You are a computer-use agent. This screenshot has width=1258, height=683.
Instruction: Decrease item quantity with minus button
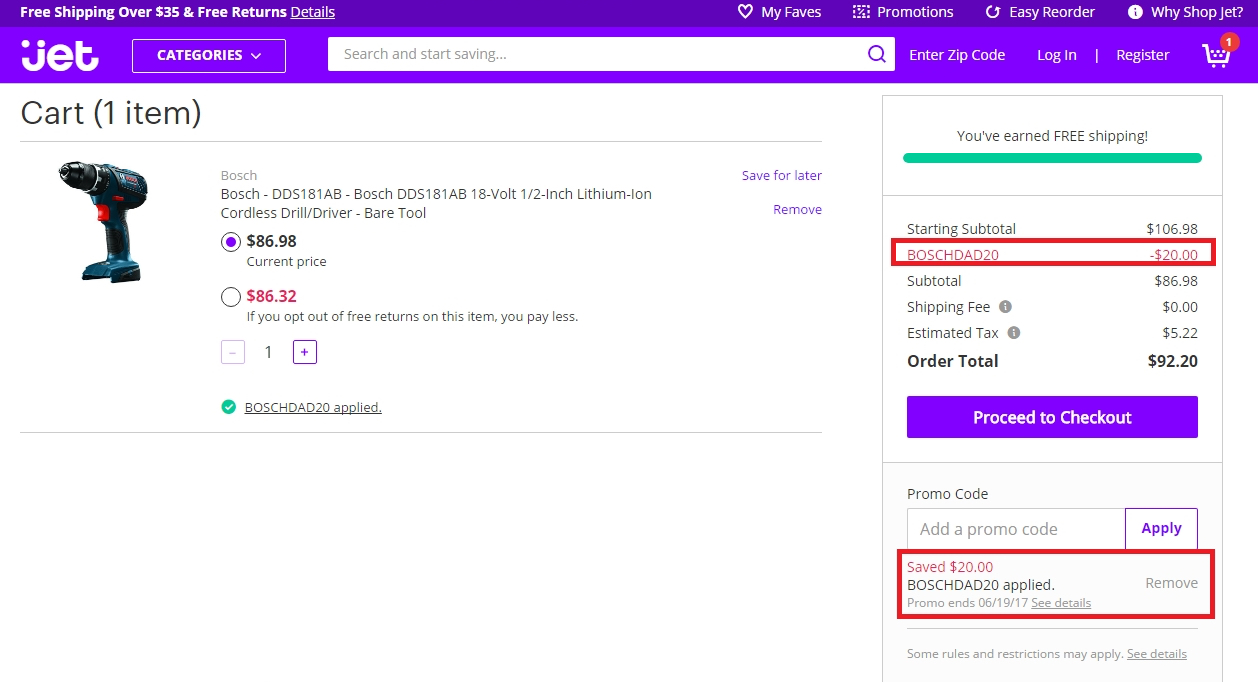[x=233, y=352]
